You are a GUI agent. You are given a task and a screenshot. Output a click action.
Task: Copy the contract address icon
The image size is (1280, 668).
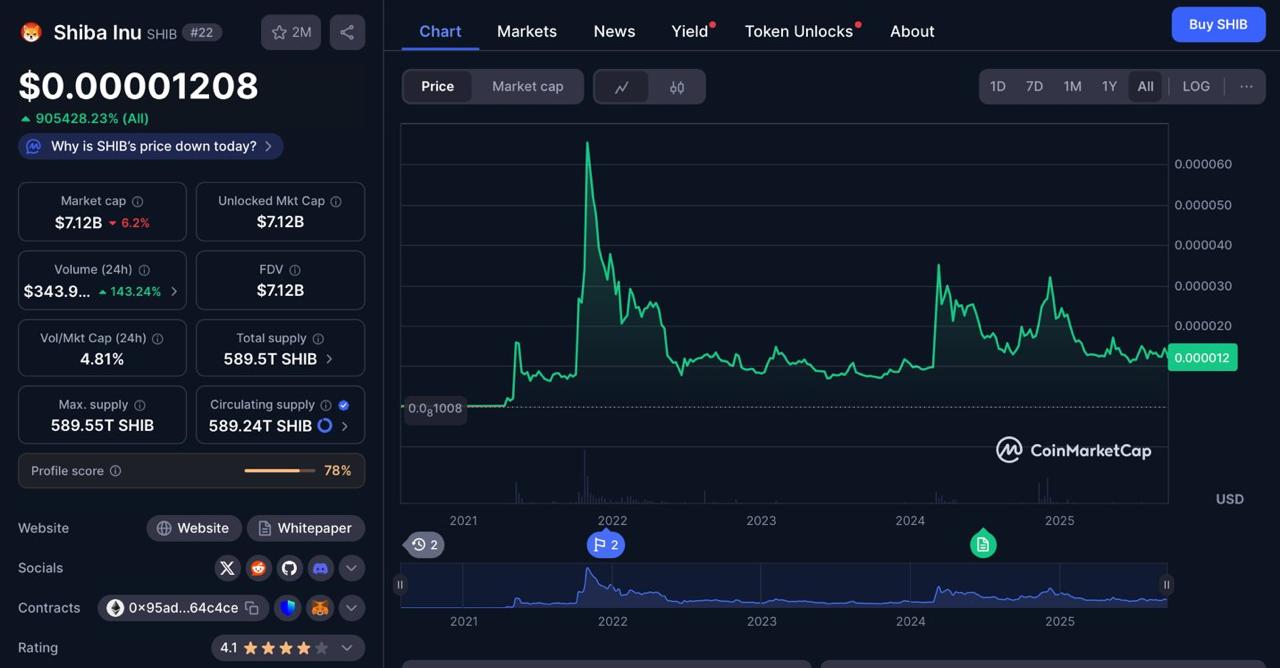tap(252, 608)
